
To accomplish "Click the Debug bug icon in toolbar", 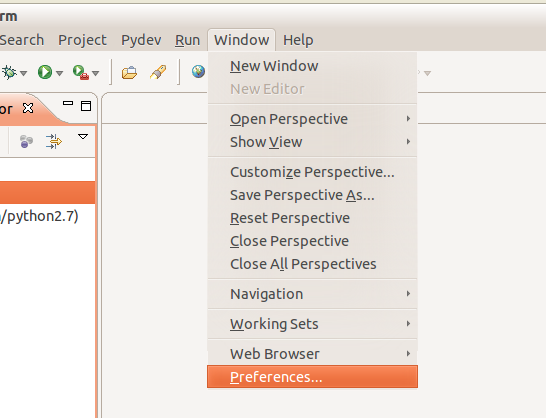I will tap(9, 72).
